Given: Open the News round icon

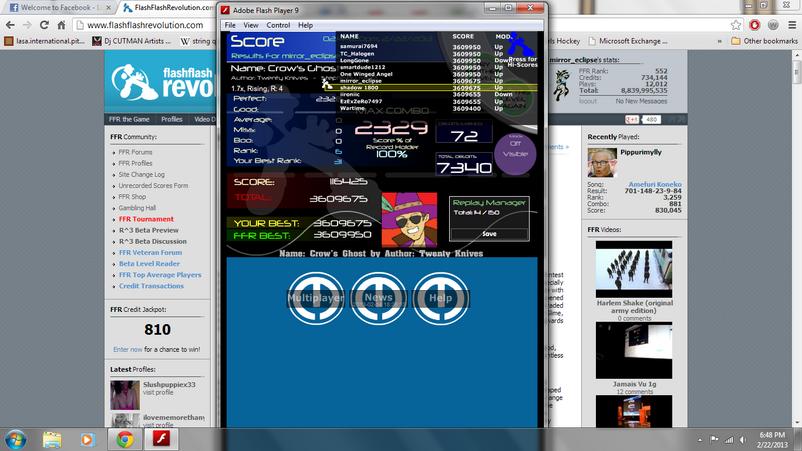Looking at the screenshot, I should (378, 298).
